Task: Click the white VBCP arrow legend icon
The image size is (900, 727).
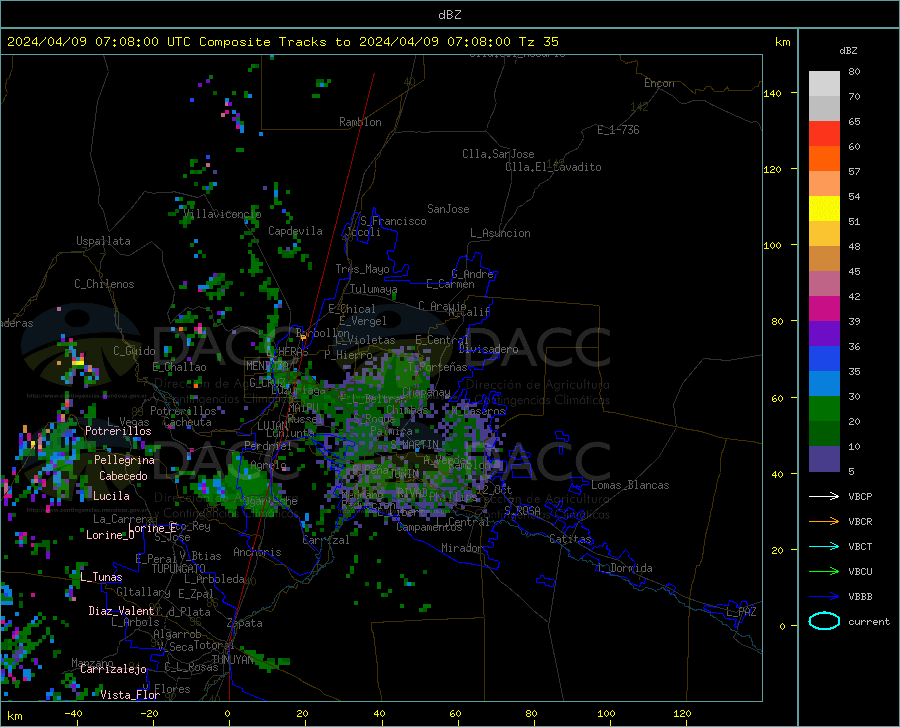Action: click(824, 496)
